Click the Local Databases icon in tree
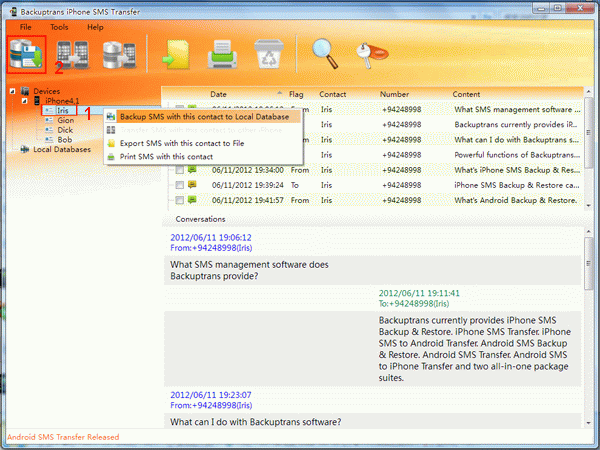This screenshot has width=600, height=450. [25, 149]
